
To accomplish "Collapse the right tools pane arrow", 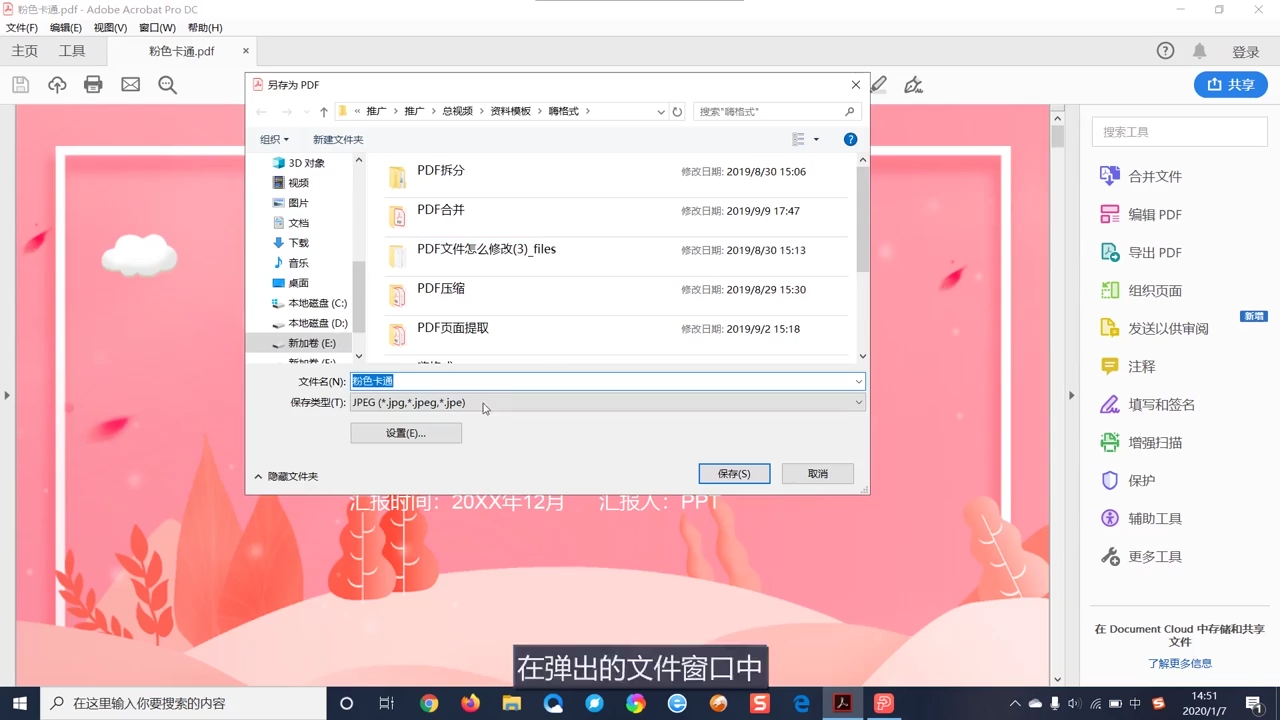I will [x=1071, y=395].
